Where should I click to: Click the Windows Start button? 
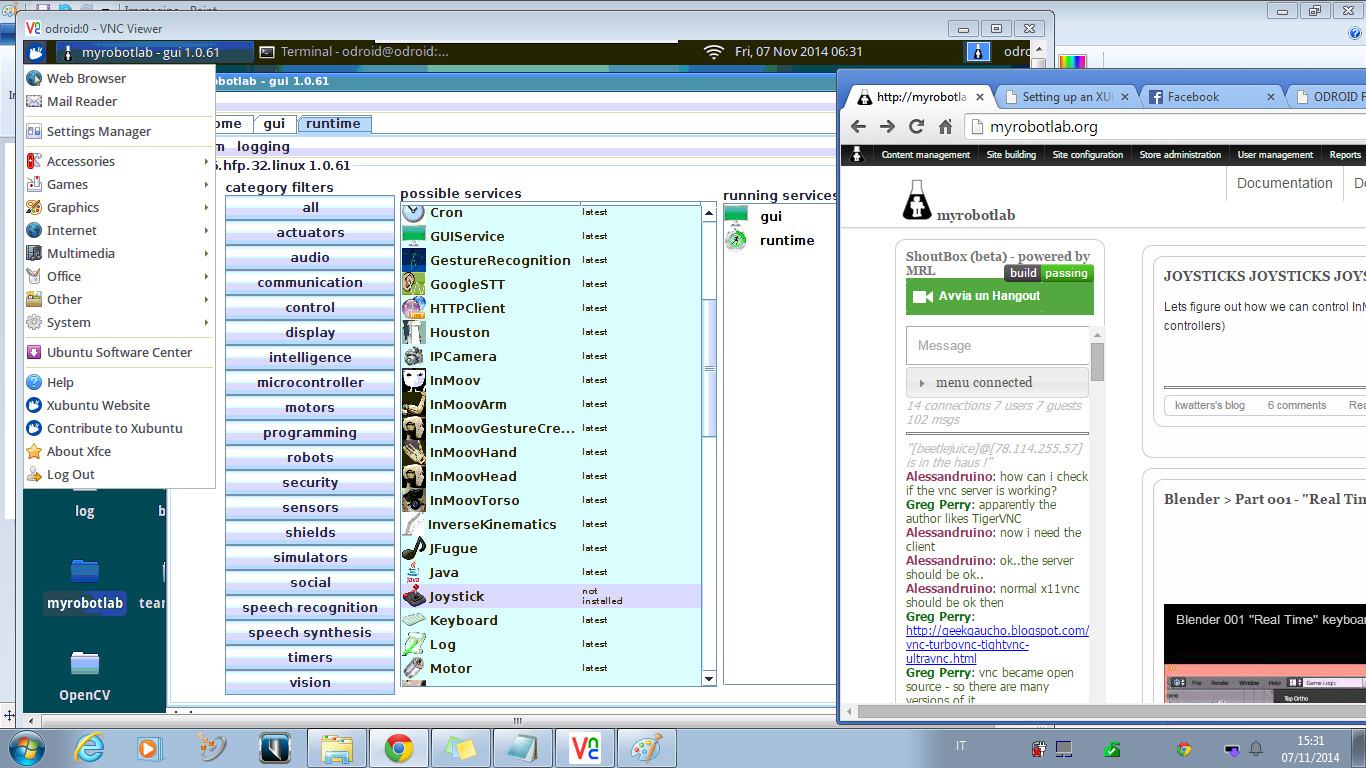click(x=25, y=747)
